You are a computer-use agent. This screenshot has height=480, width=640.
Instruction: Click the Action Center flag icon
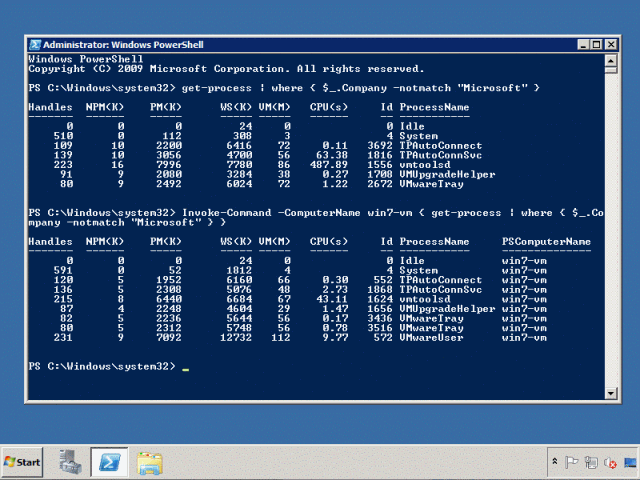pyautogui.click(x=571, y=462)
